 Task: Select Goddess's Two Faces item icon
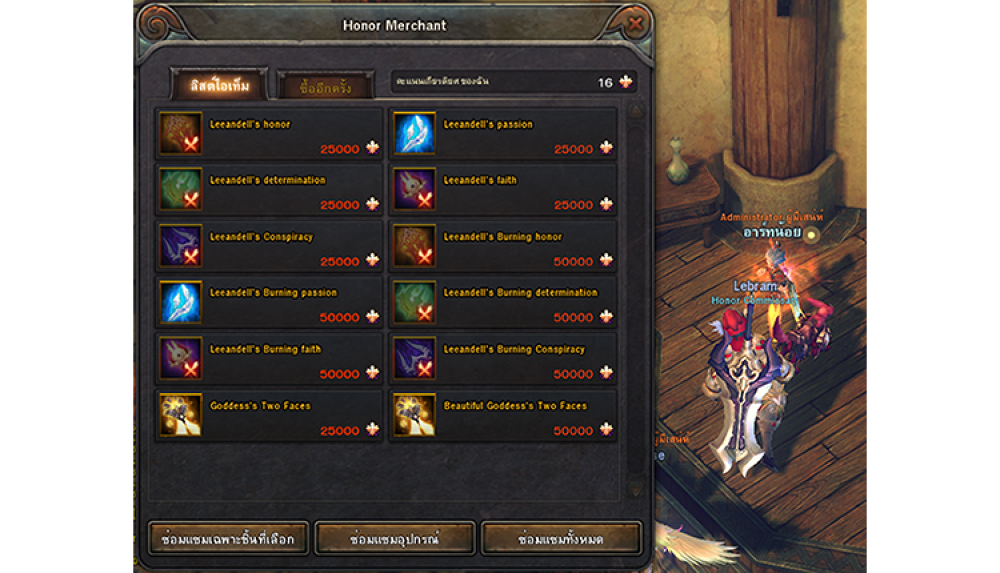pyautogui.click(x=180, y=415)
